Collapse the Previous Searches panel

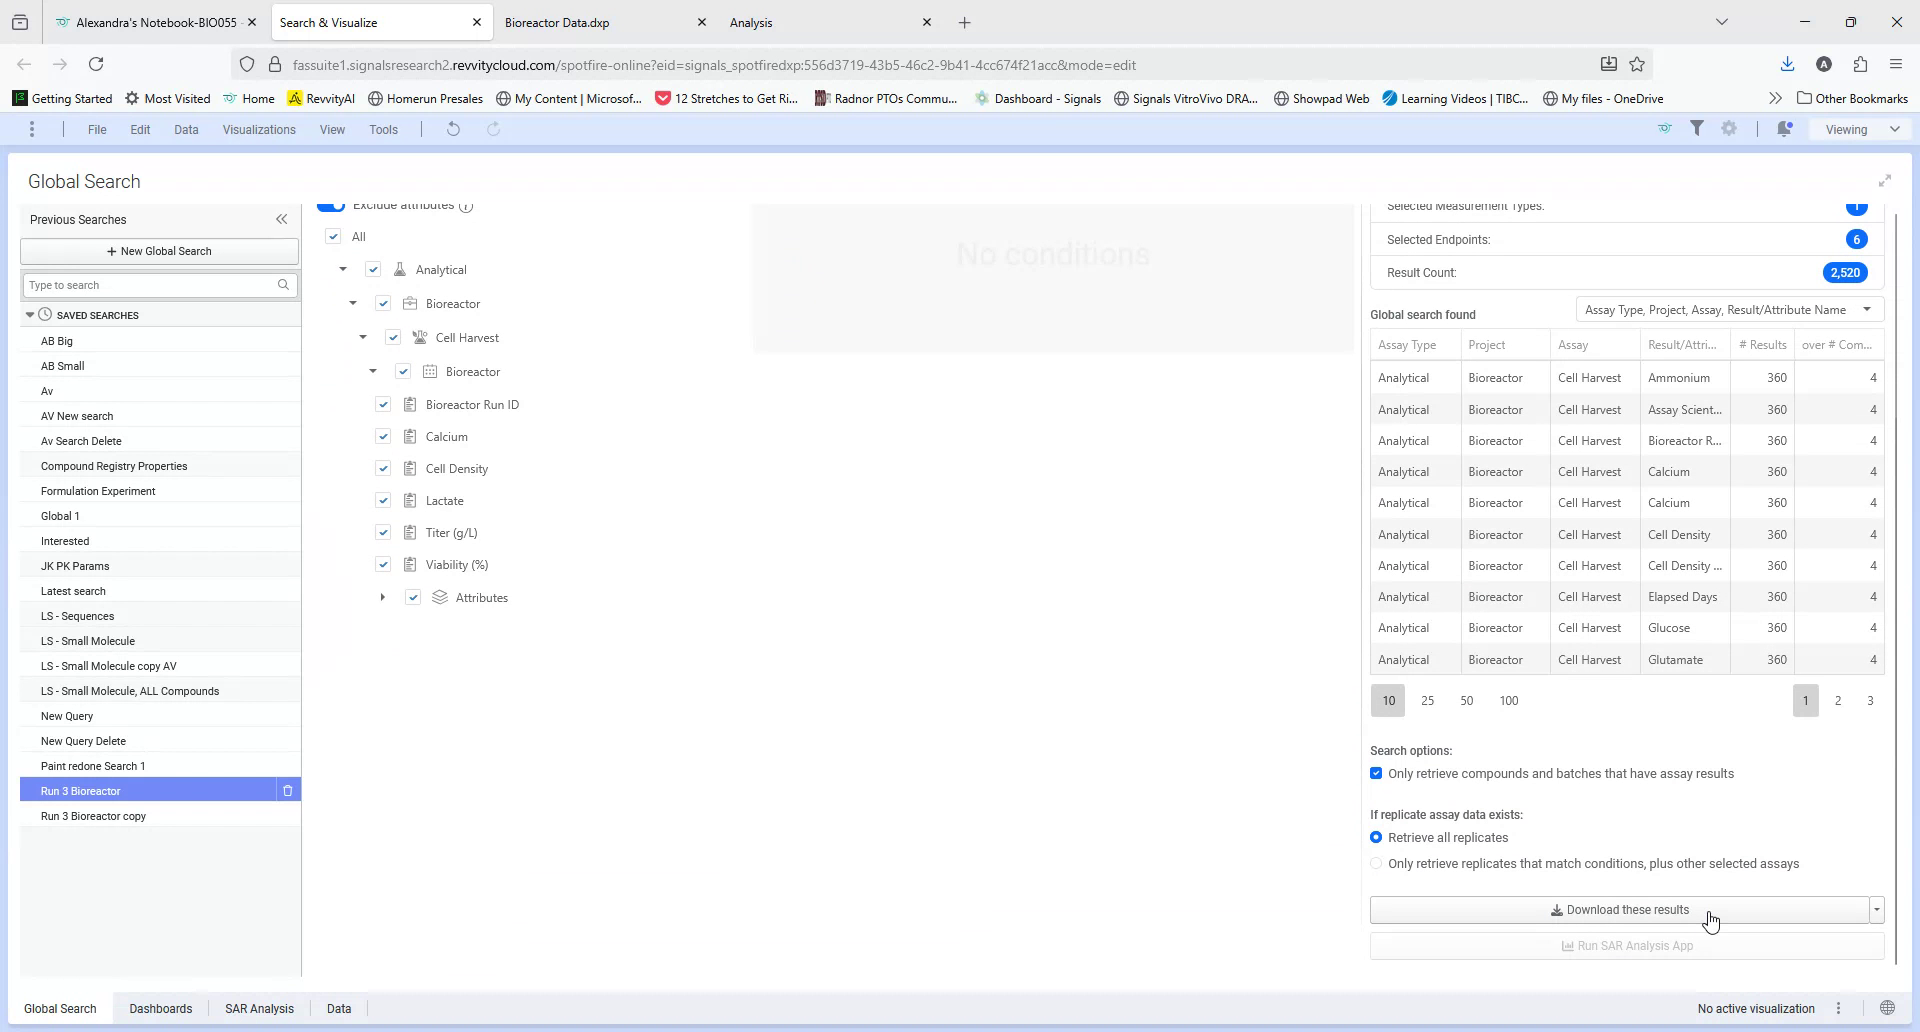282,219
